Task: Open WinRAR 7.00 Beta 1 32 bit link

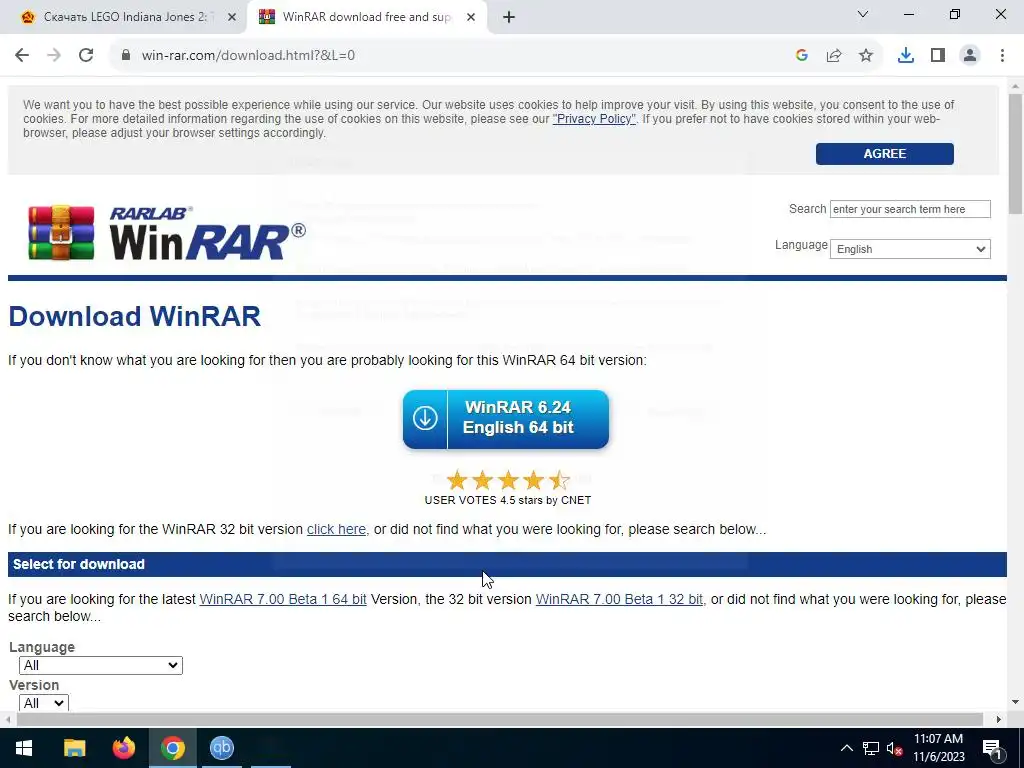Action: [619, 599]
